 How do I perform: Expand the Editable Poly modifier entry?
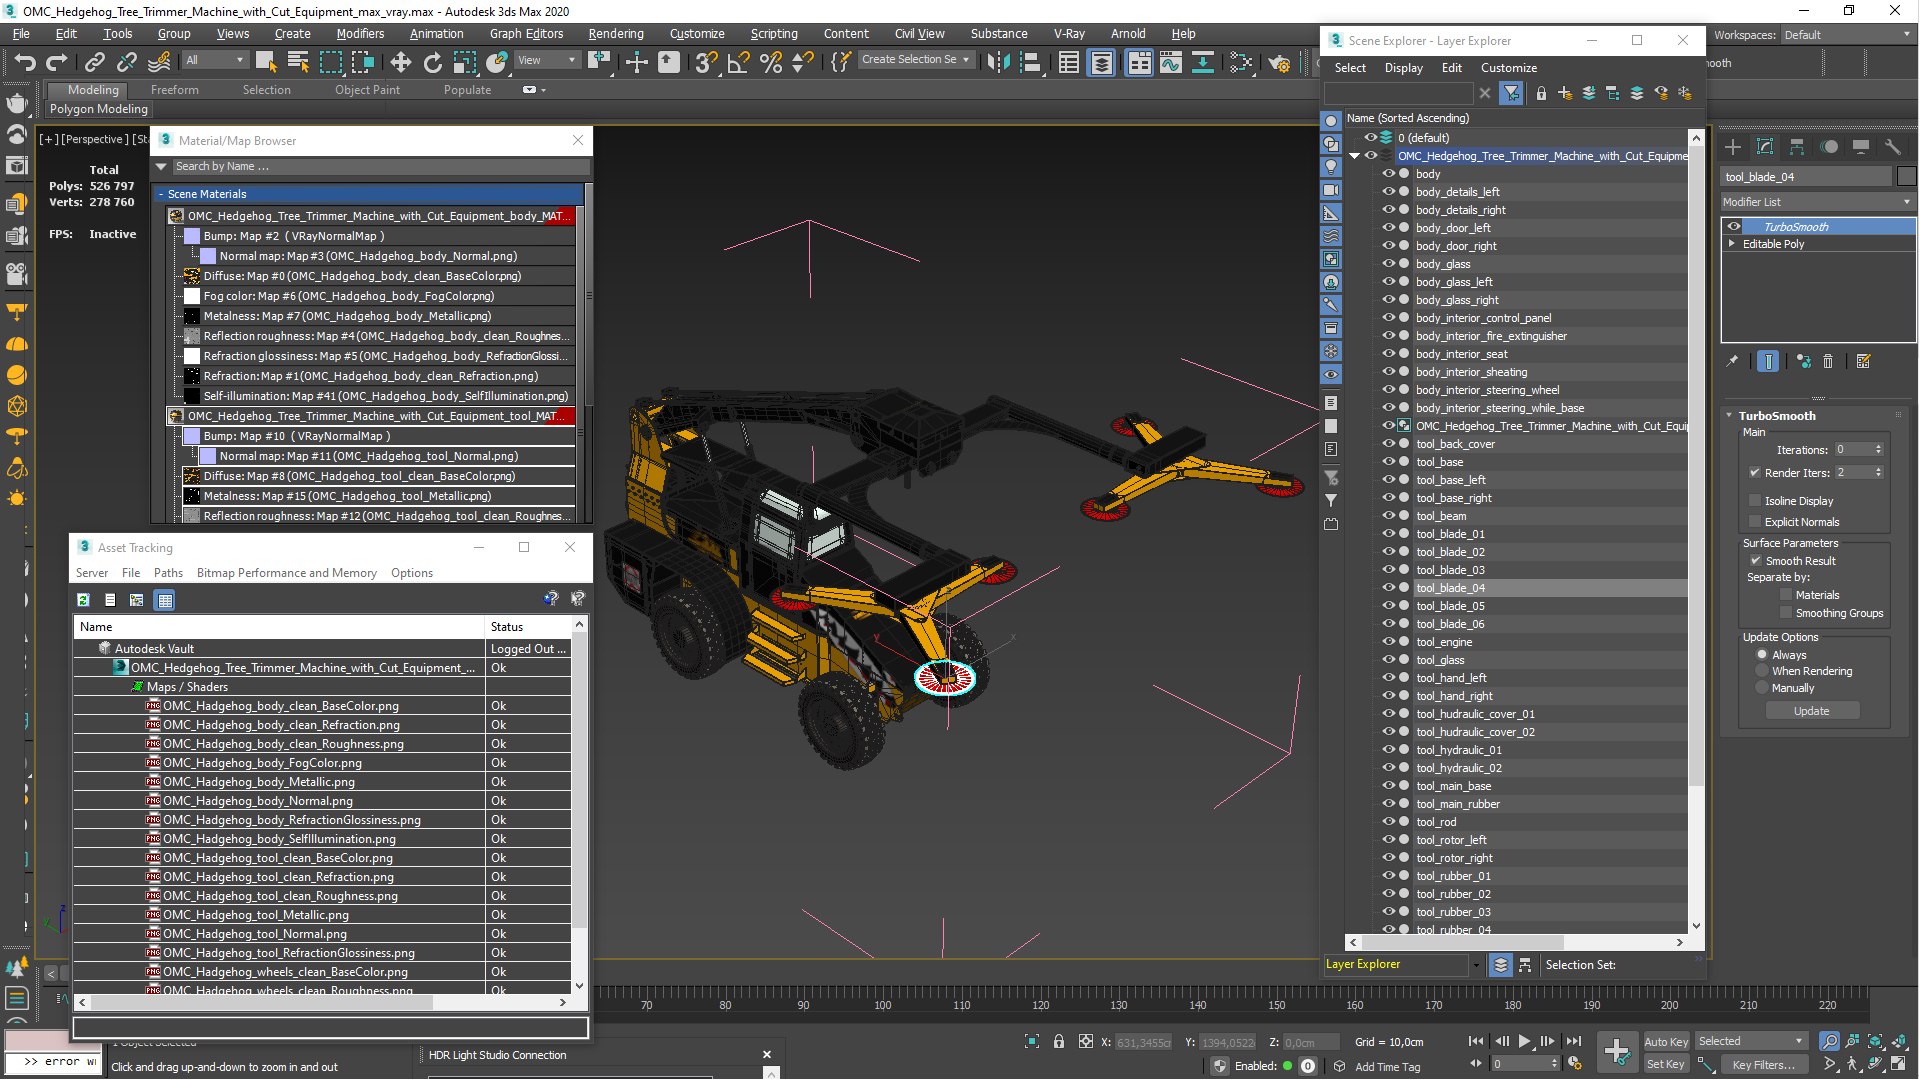click(x=1732, y=244)
